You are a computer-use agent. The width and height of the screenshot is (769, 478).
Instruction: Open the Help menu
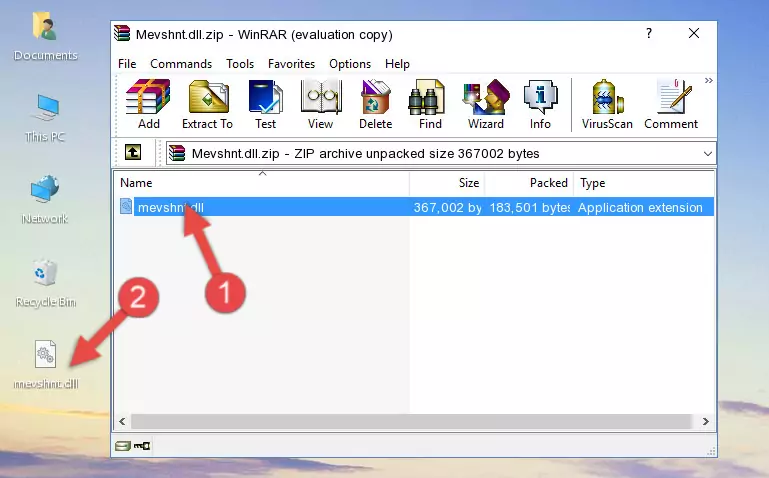397,64
